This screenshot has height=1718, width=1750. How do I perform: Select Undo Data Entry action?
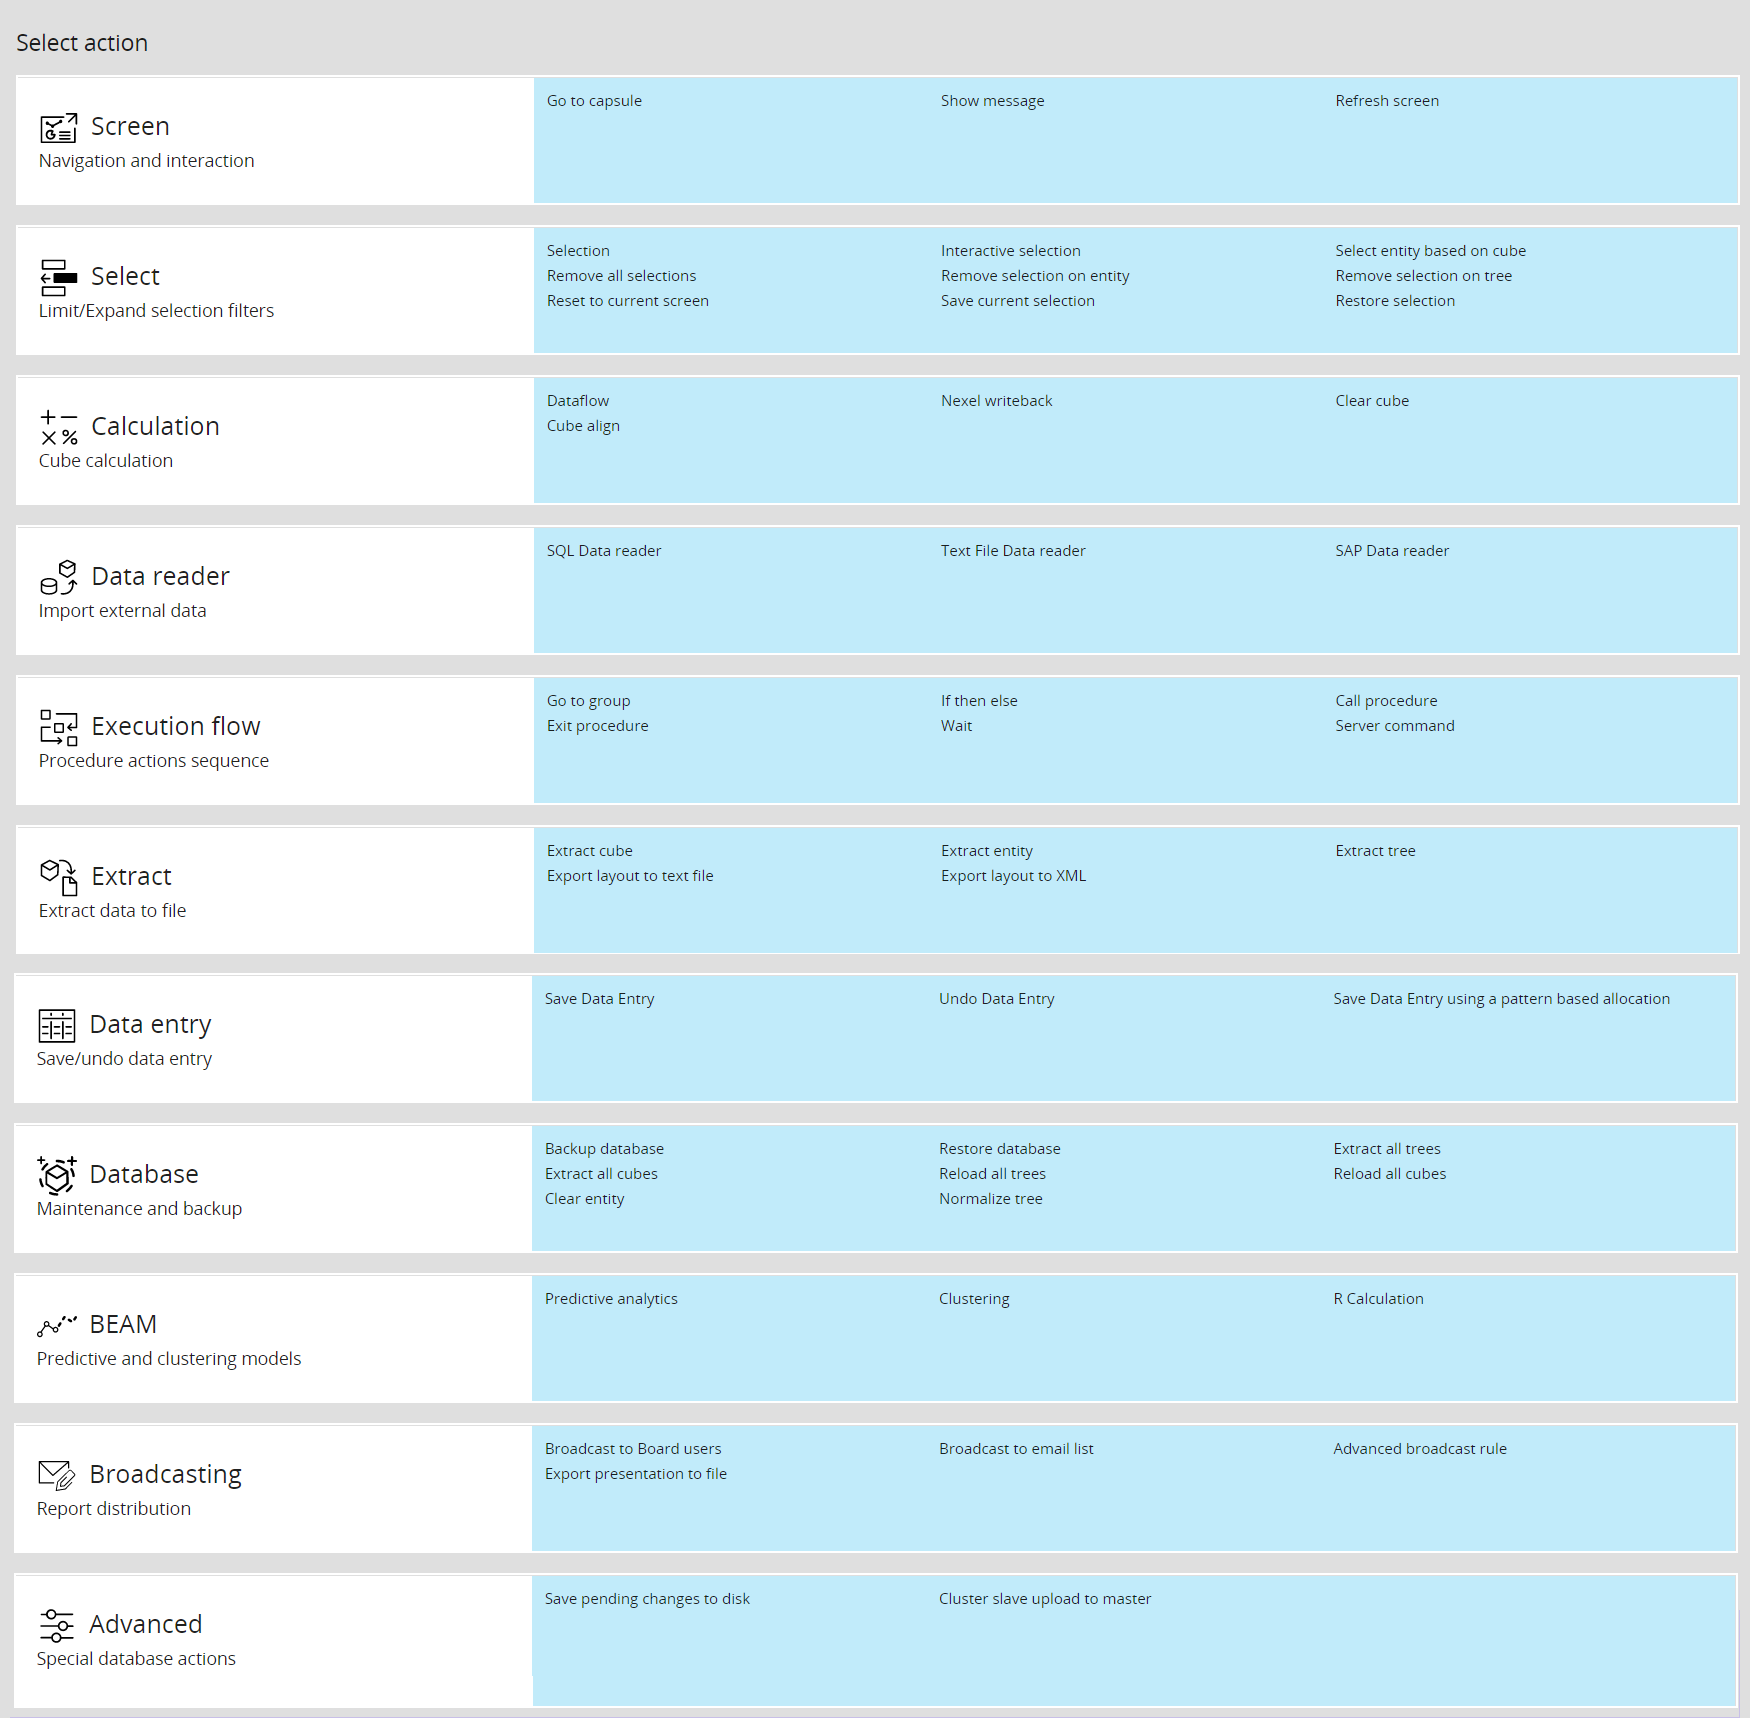click(x=996, y=999)
